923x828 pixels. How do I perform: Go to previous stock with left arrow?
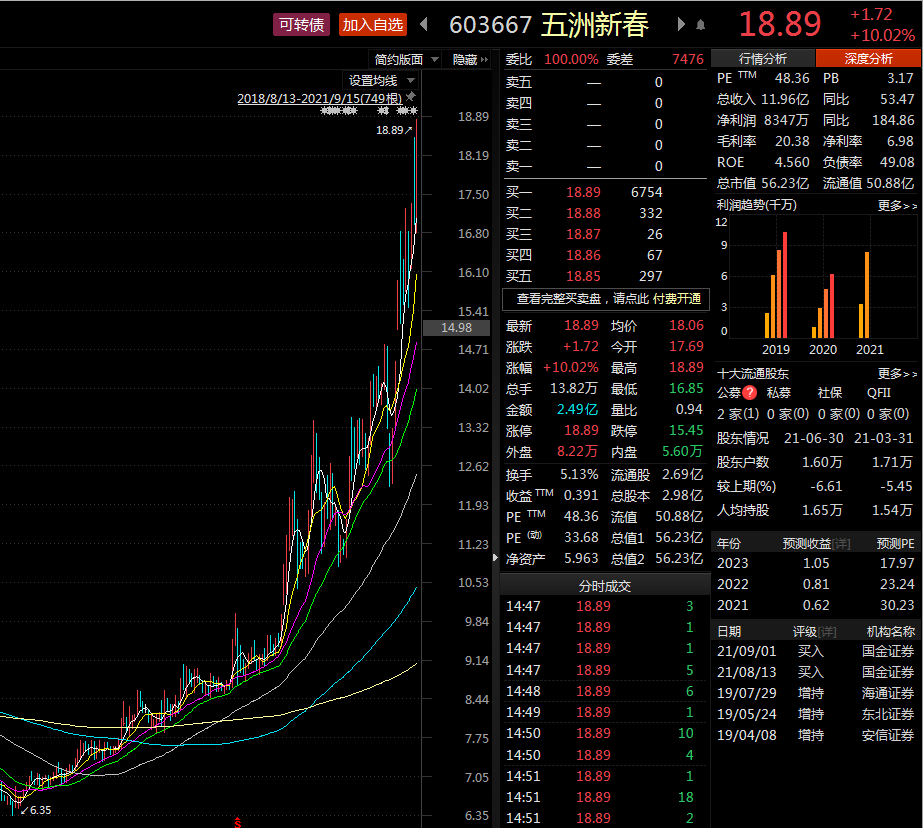[x=423, y=24]
